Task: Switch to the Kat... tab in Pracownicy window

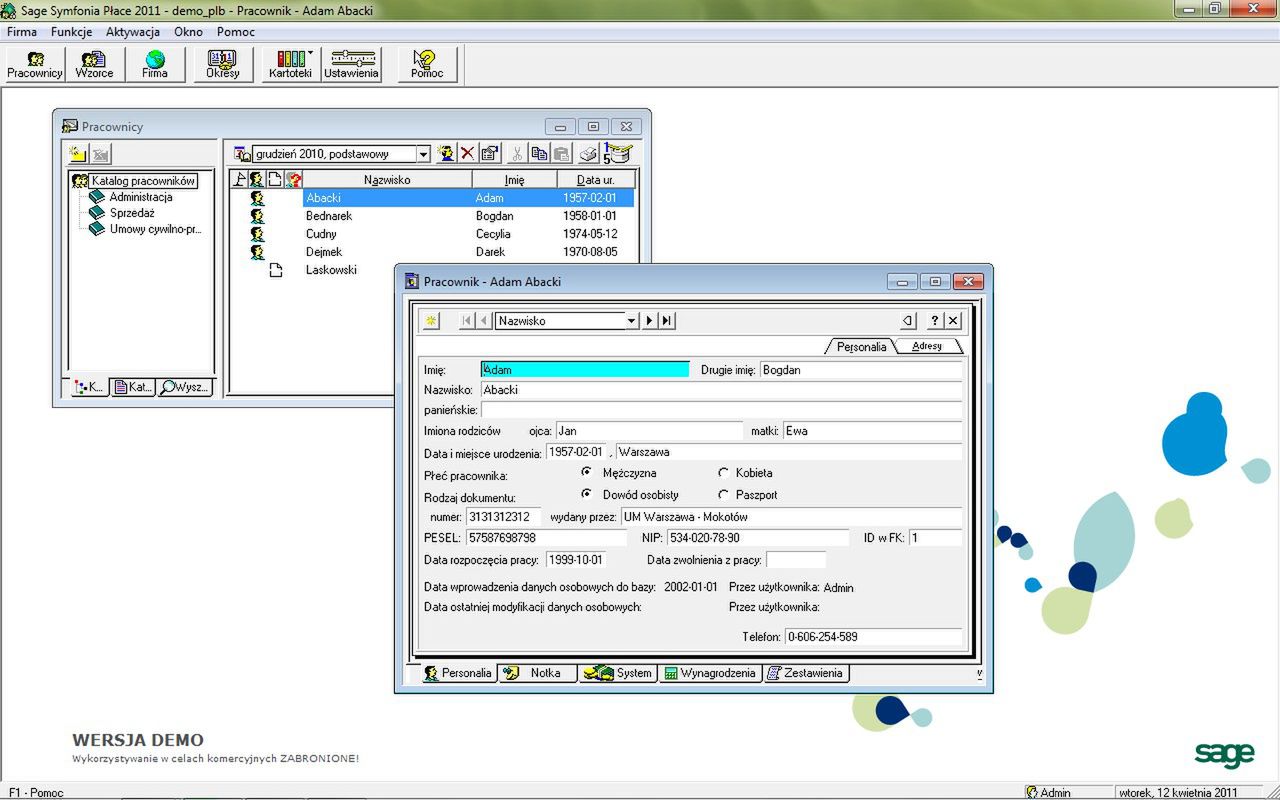Action: point(132,387)
